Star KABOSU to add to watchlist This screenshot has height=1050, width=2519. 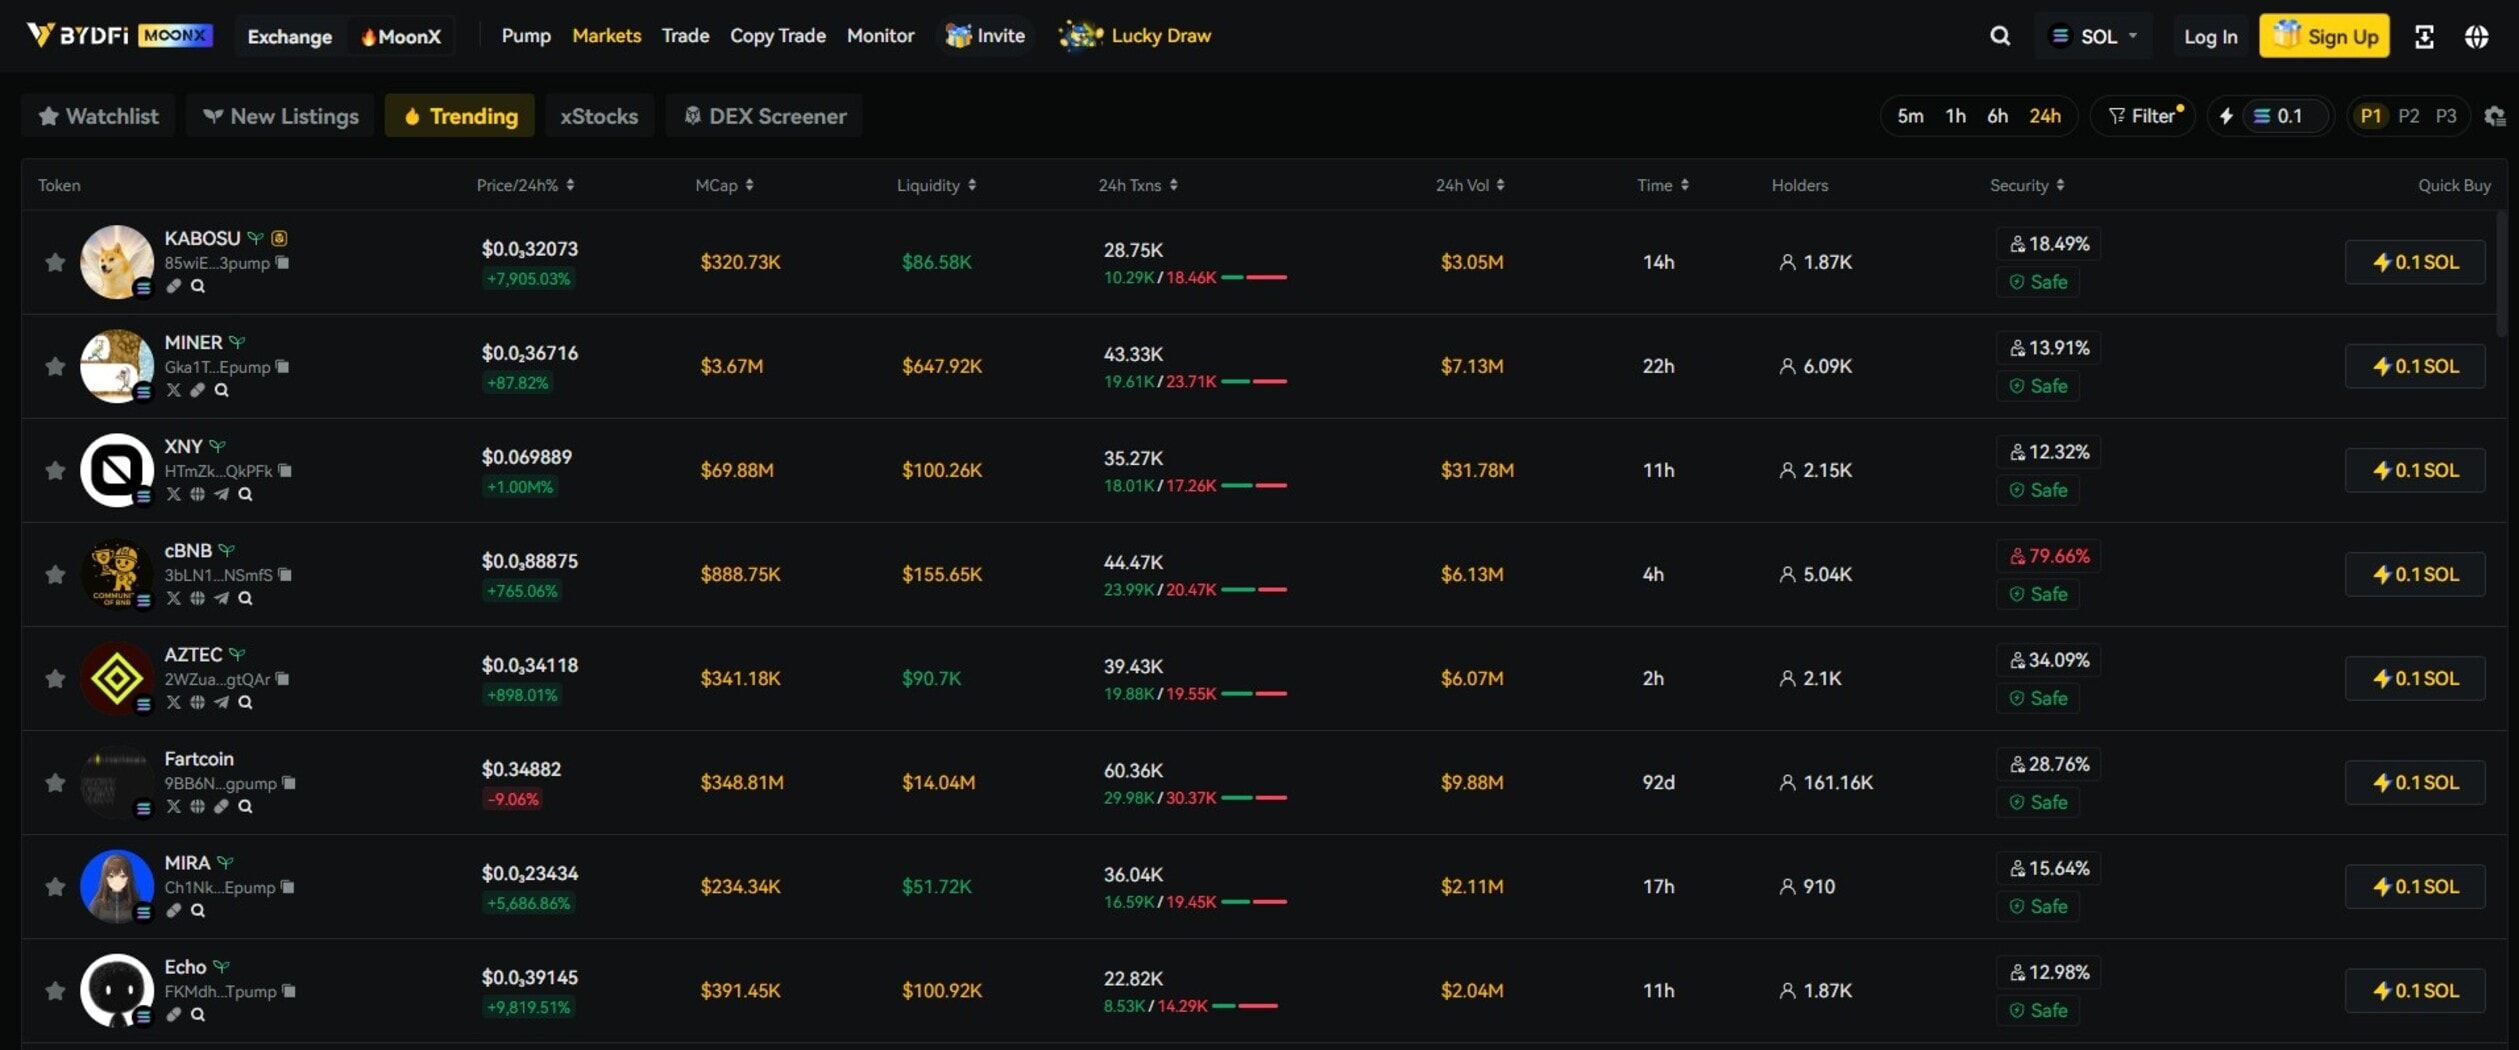point(55,262)
